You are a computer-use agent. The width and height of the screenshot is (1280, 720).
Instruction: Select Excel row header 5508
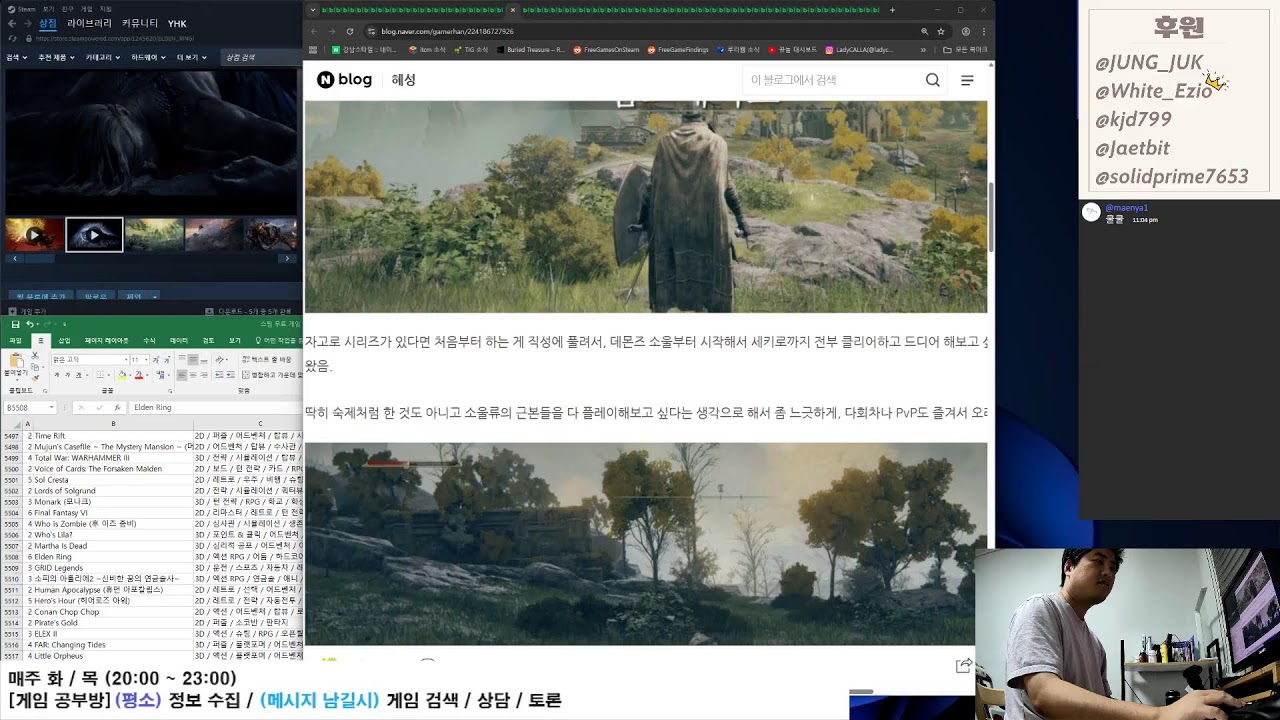(x=12, y=556)
